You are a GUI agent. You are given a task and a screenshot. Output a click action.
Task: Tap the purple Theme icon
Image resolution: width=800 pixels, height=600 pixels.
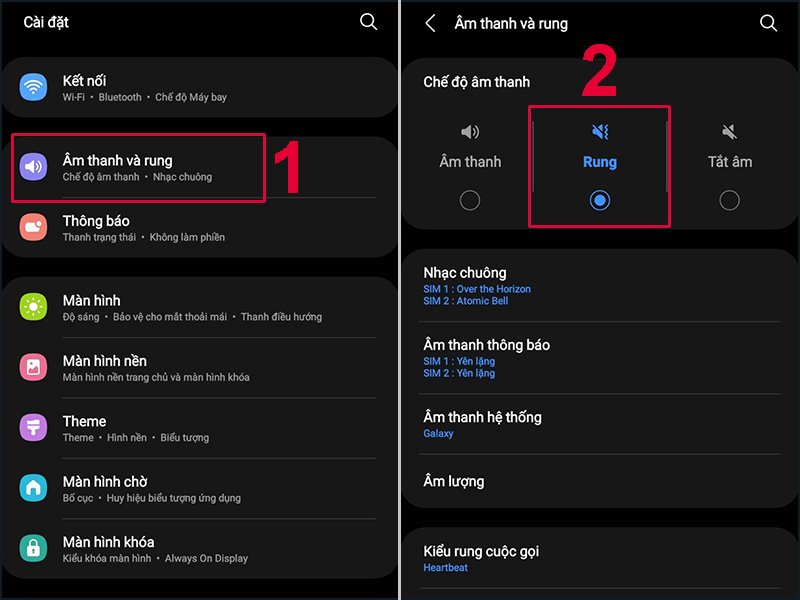click(34, 428)
